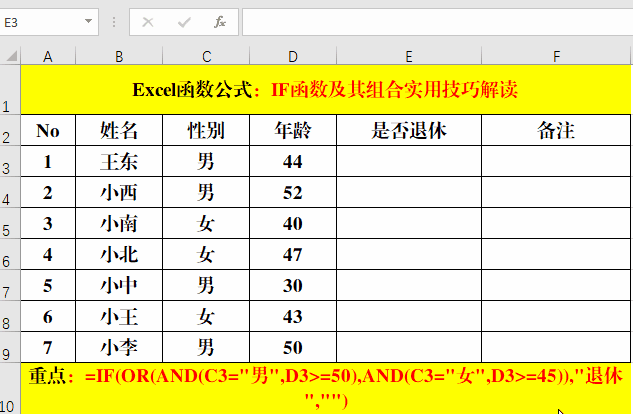Click the cell containing '小李'
The image size is (633, 414).
tap(119, 347)
